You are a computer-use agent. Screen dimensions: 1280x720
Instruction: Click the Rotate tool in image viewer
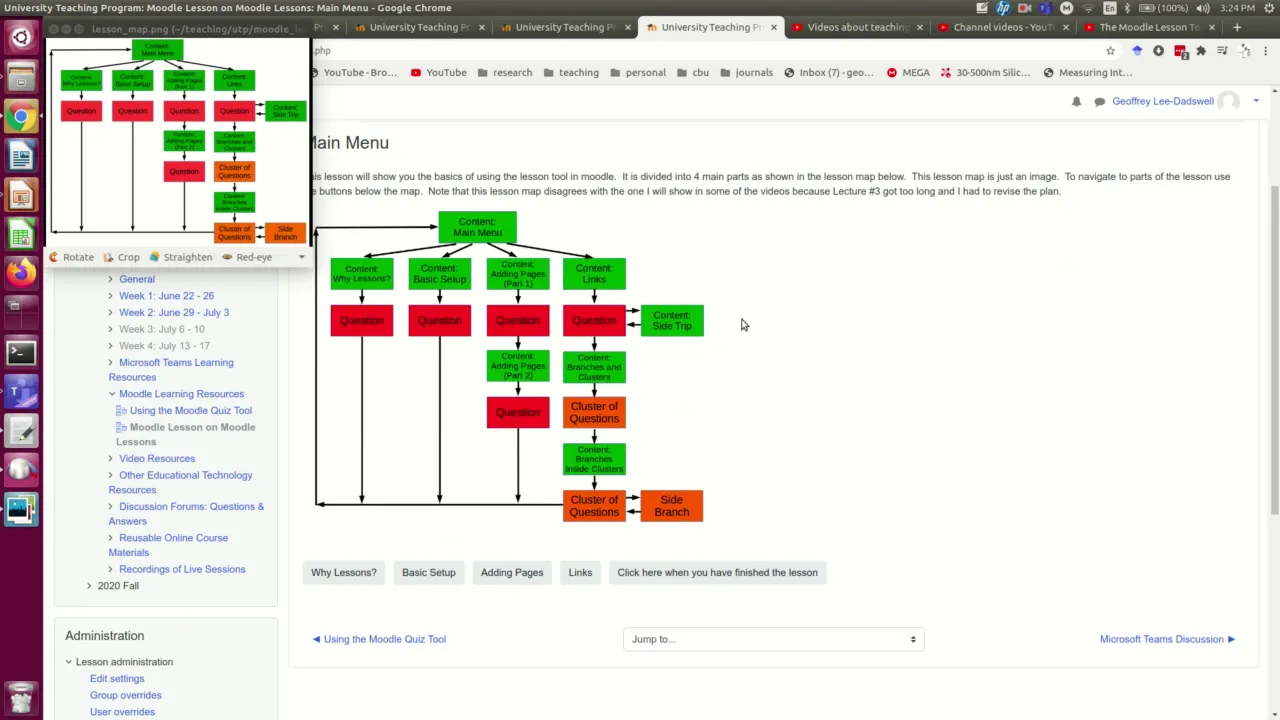(72, 257)
